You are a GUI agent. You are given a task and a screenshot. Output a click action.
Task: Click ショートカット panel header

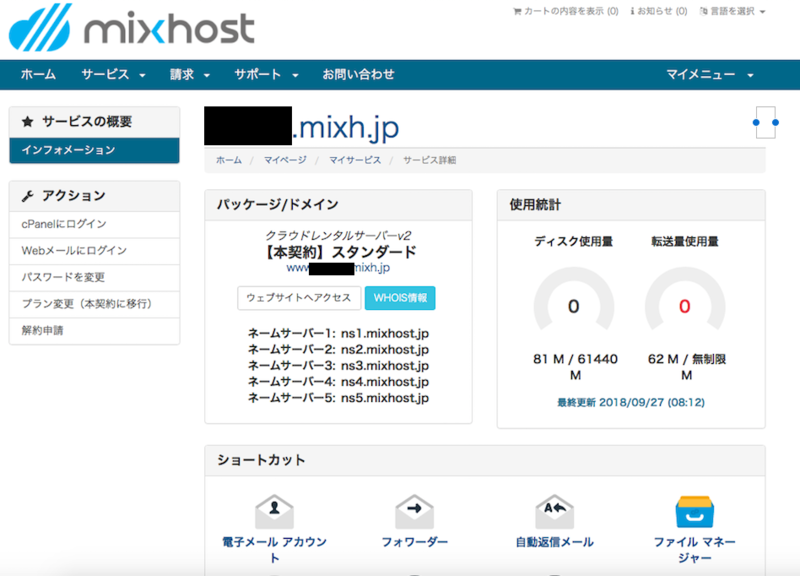485,461
